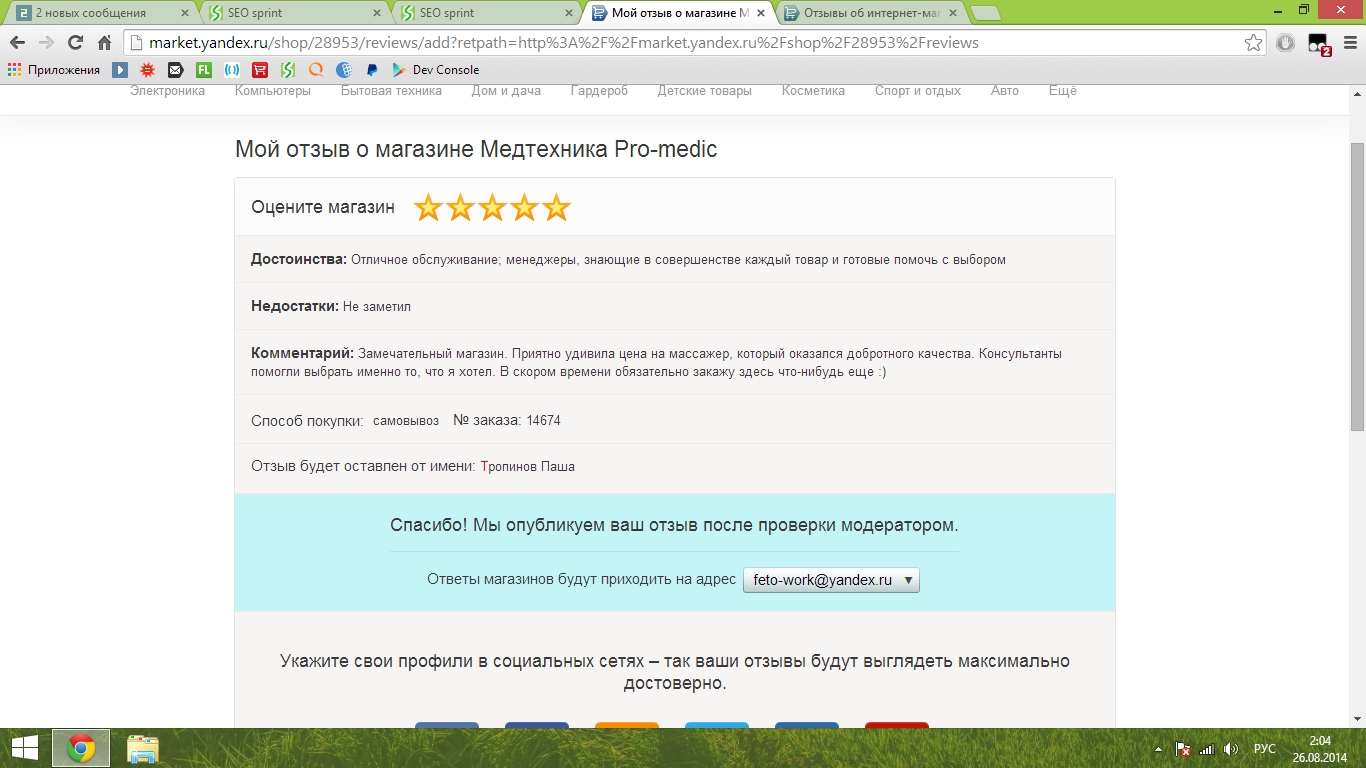1366x768 pixels.
Task: Go to the Спорт и отдых category
Action: click(x=918, y=91)
